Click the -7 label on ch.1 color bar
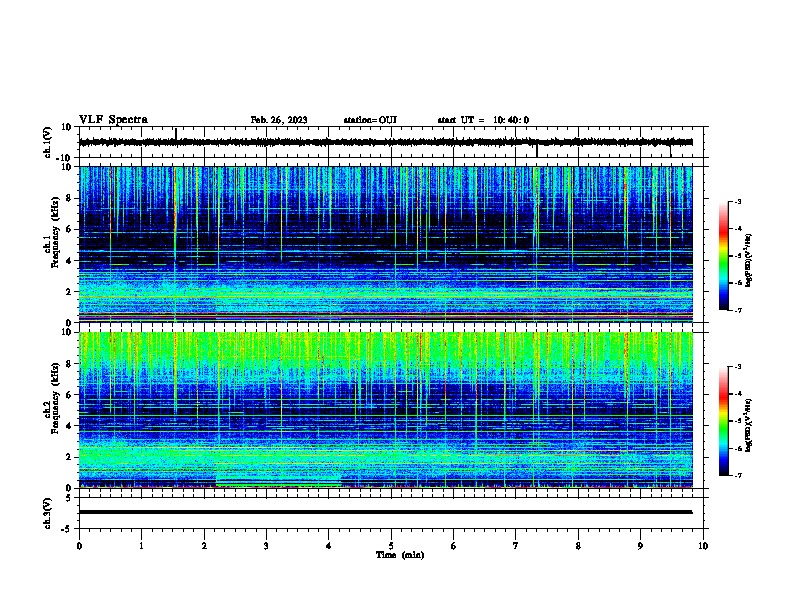The image size is (792, 612). [x=738, y=310]
